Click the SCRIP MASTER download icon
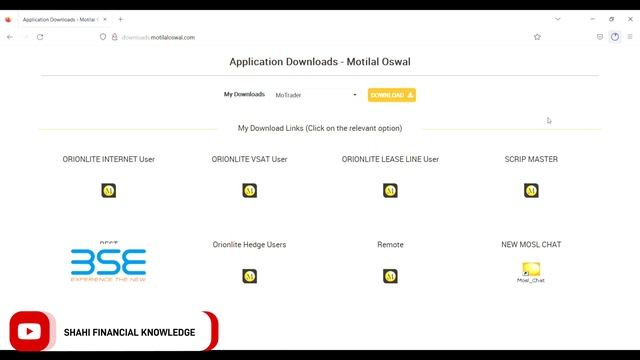 pyautogui.click(x=531, y=191)
